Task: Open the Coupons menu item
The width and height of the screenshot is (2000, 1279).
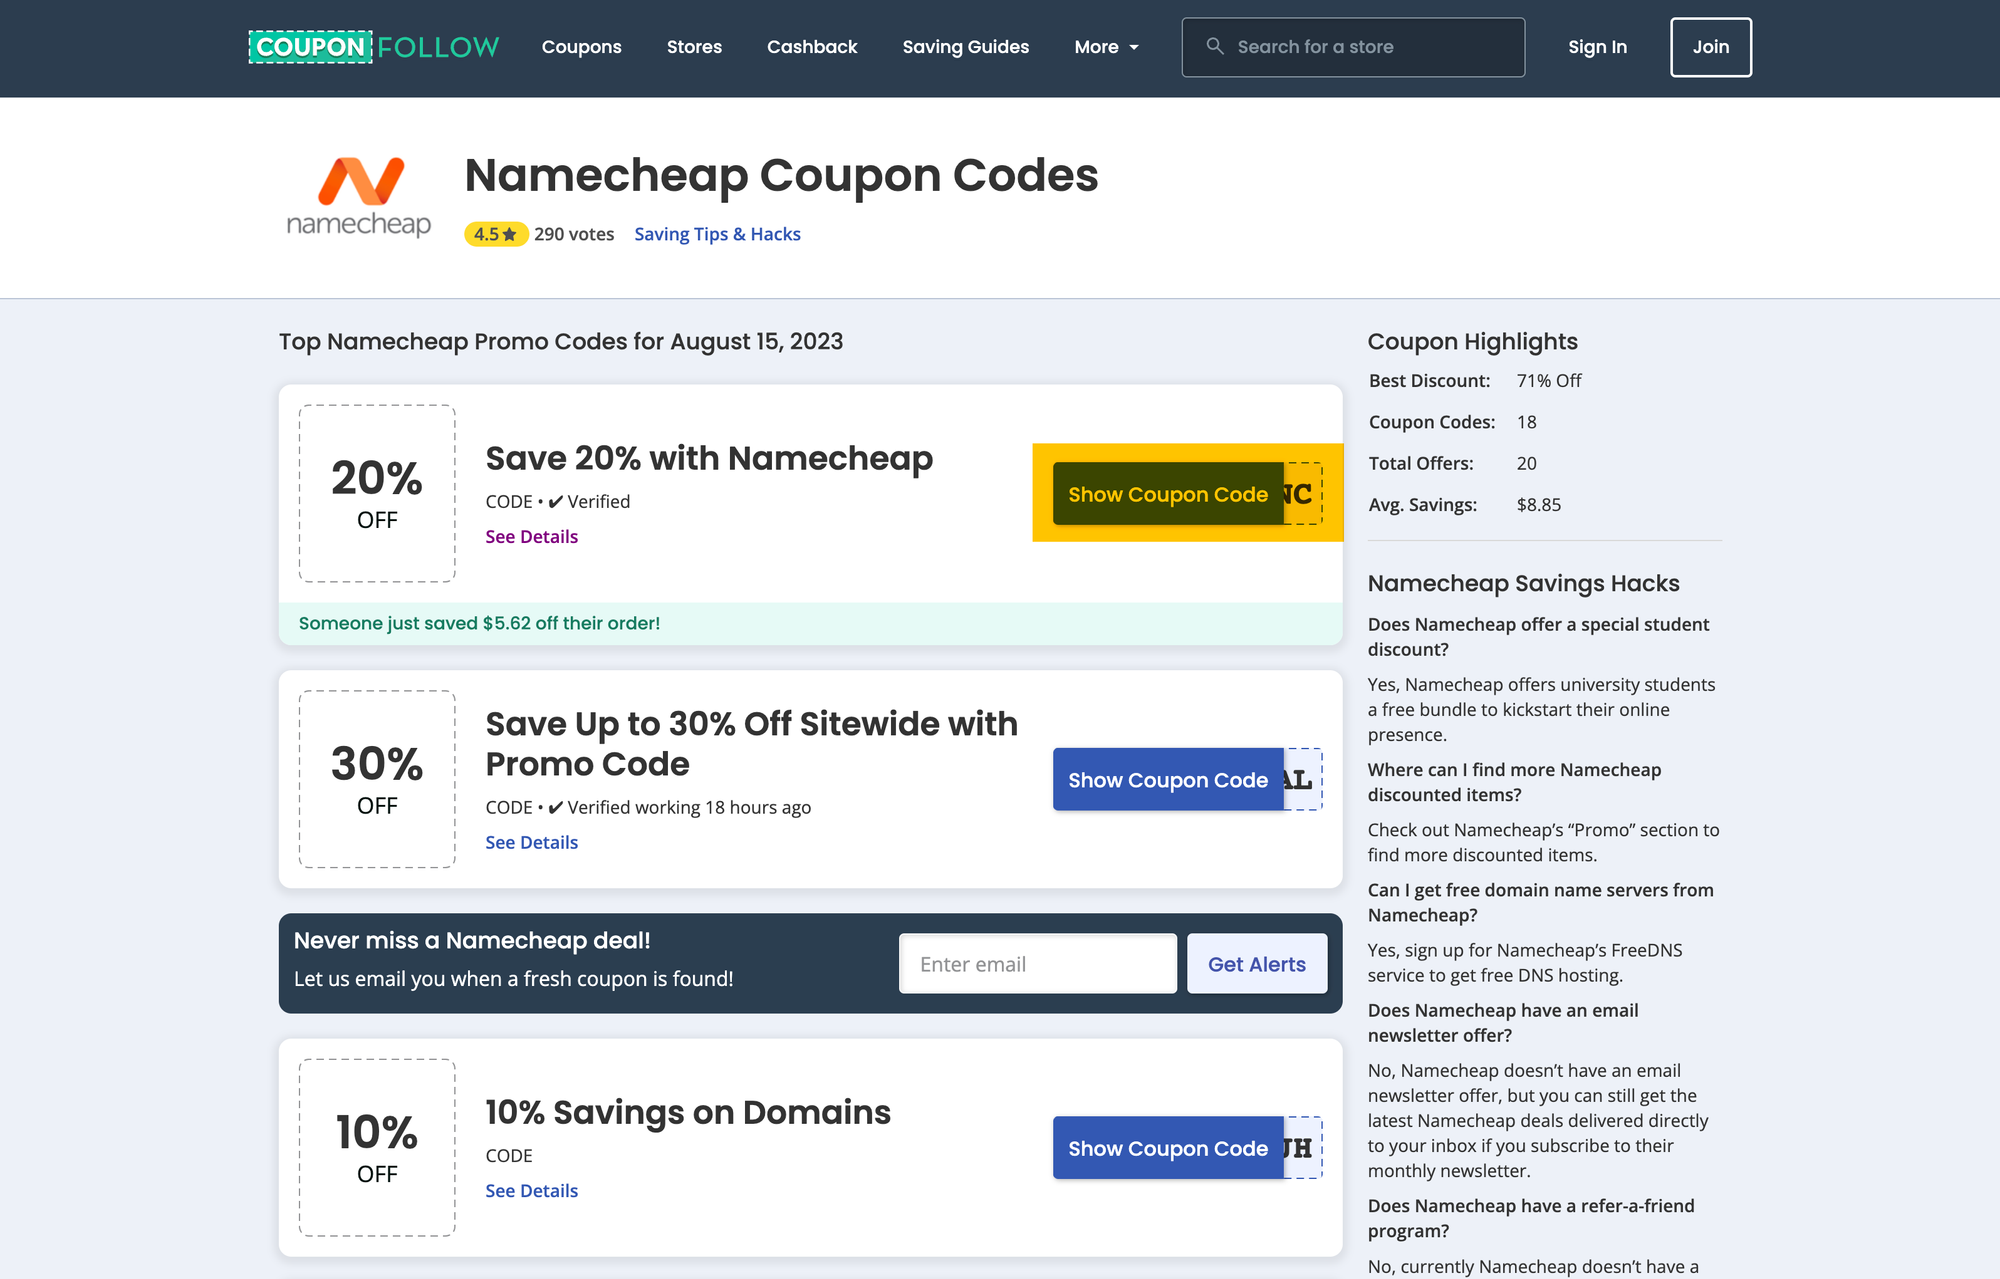Action: pos(581,47)
